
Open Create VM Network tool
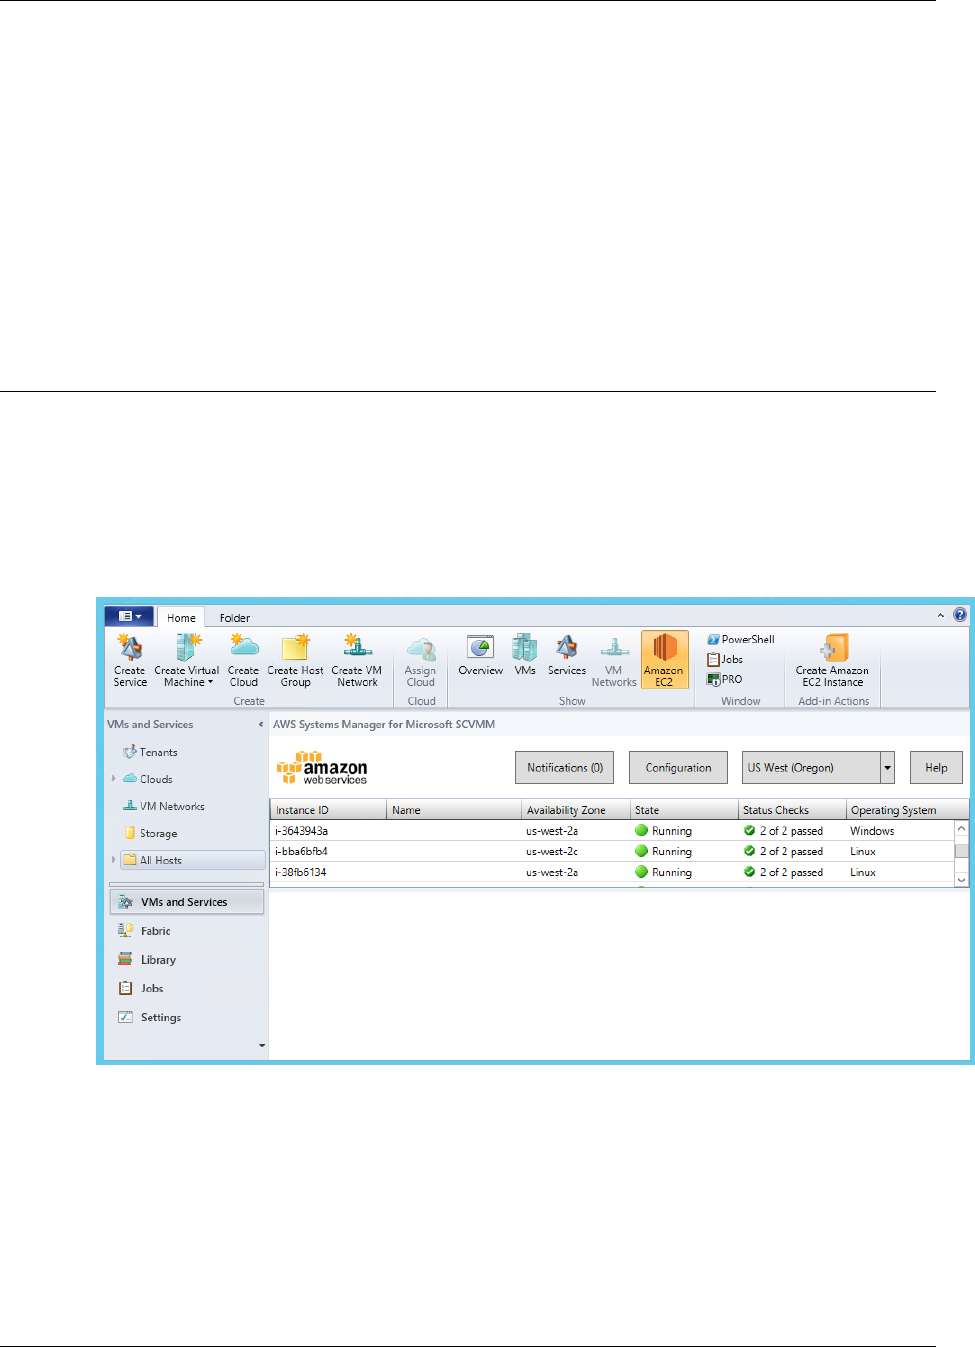(x=357, y=660)
